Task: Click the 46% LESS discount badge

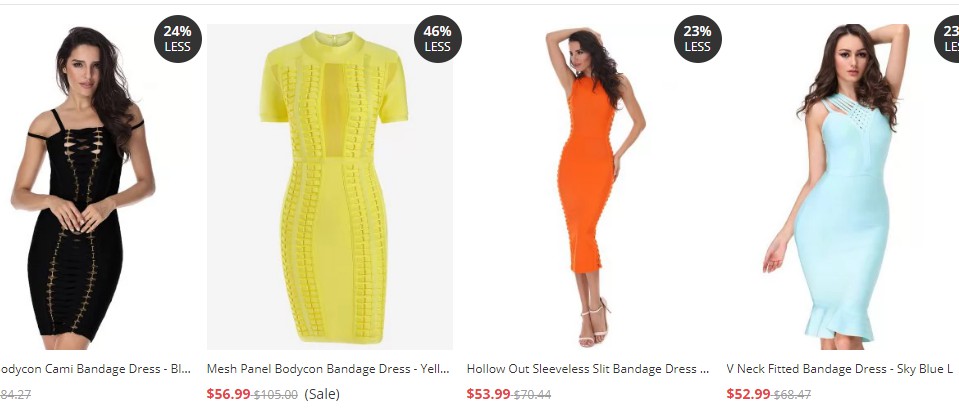Action: [x=437, y=39]
